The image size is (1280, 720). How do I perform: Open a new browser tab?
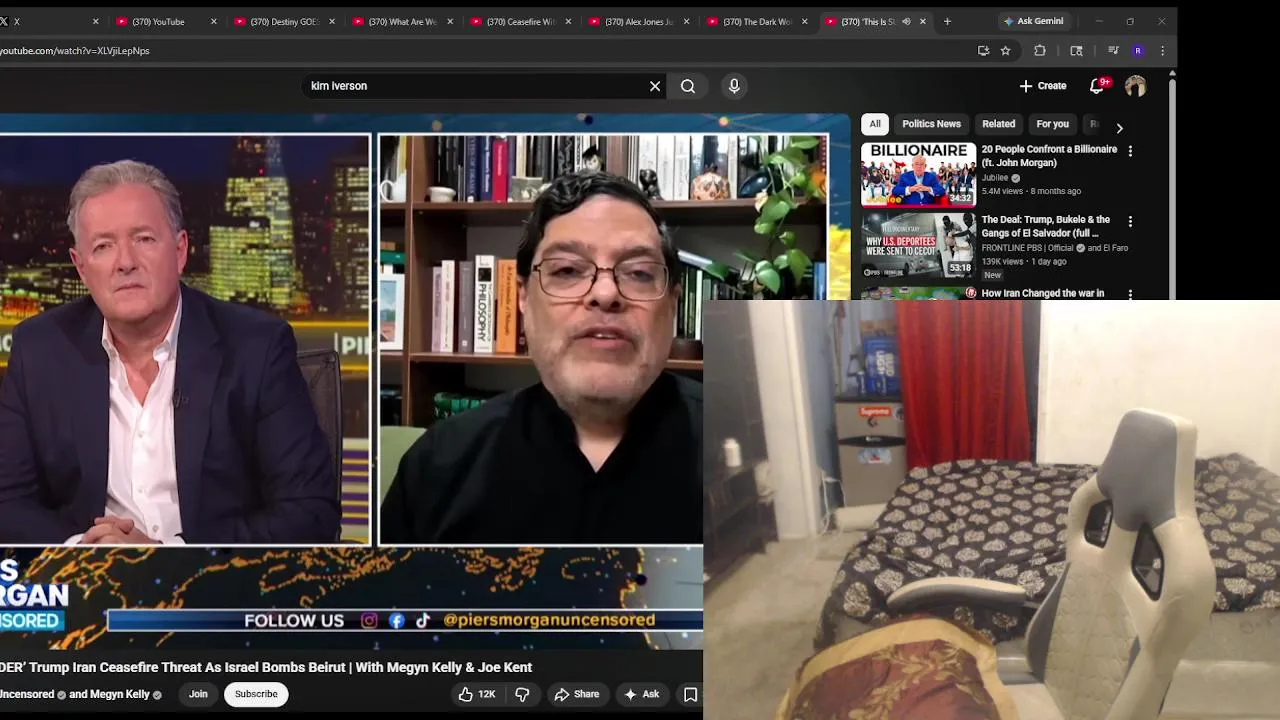tap(947, 21)
